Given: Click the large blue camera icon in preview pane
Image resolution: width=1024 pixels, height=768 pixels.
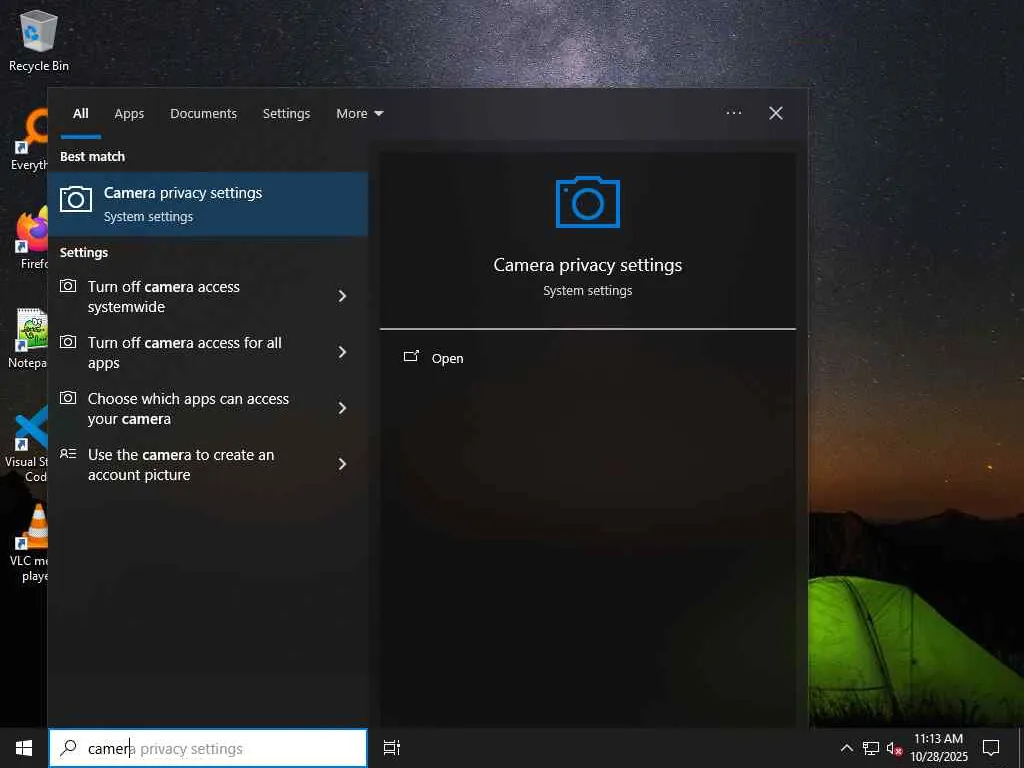Looking at the screenshot, I should (588, 202).
